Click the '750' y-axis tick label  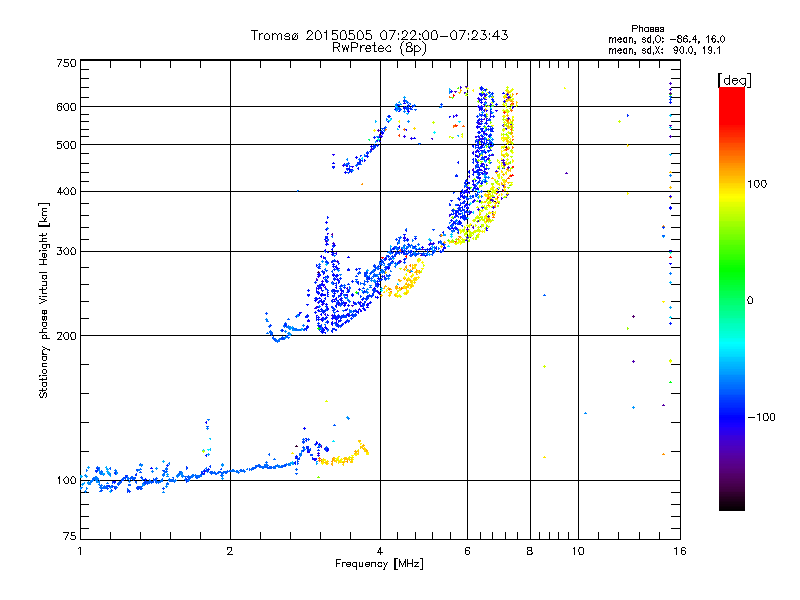[67, 63]
